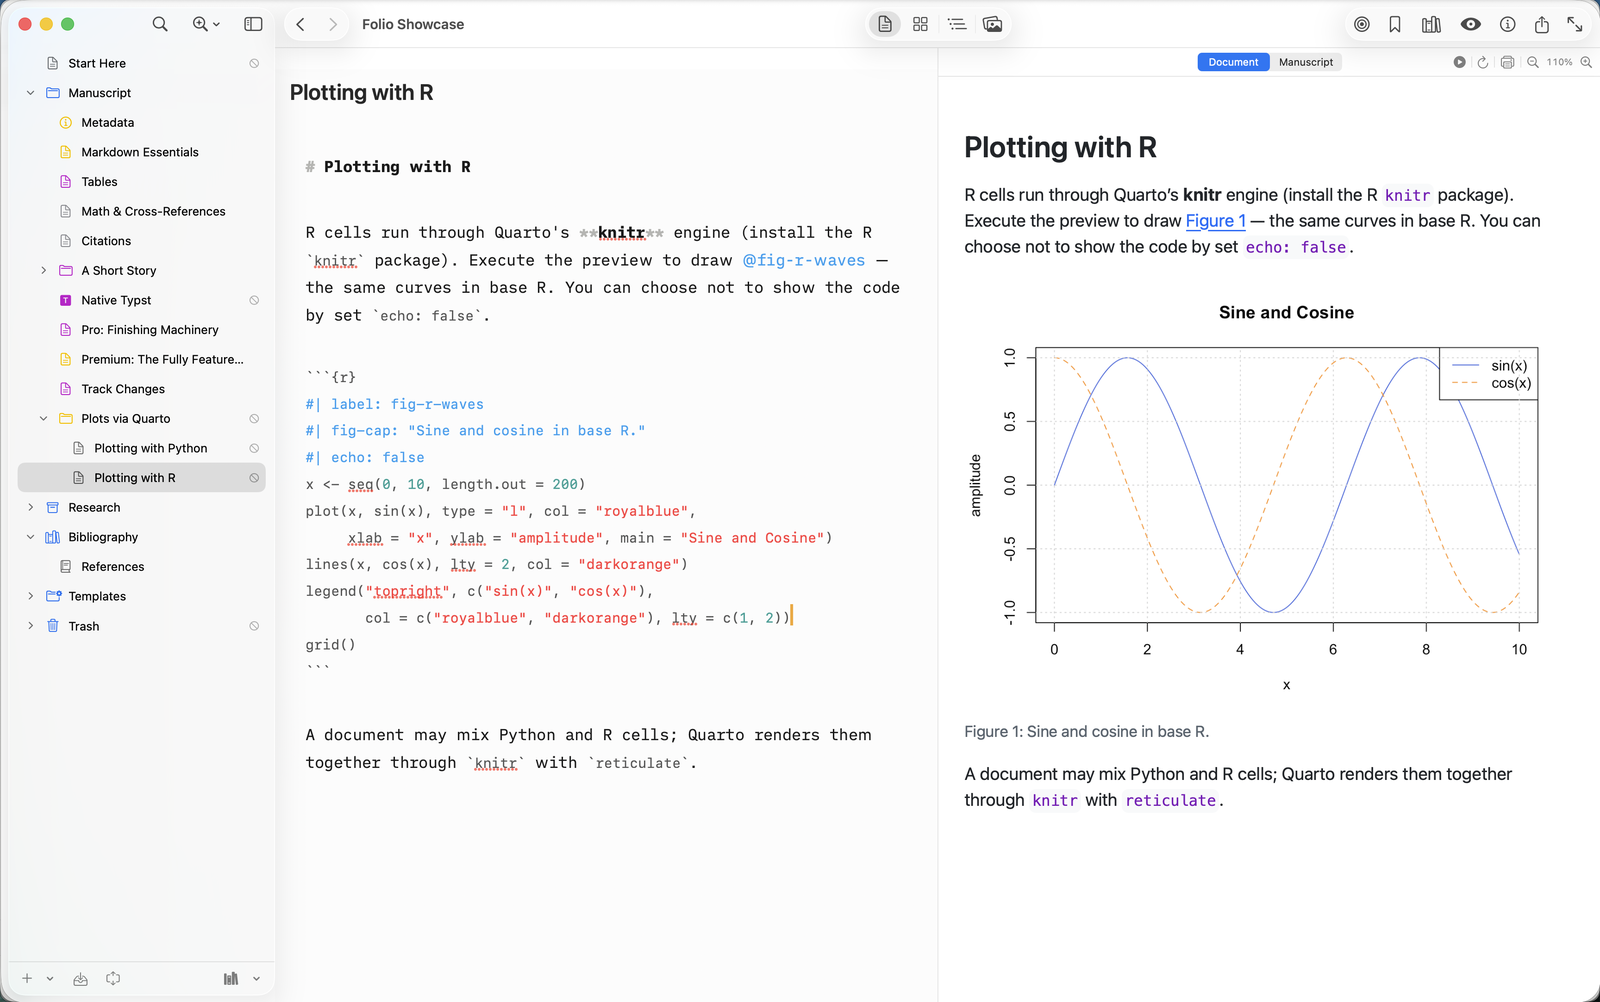
Task: Click the 110% zoom level value
Action: pos(1559,62)
